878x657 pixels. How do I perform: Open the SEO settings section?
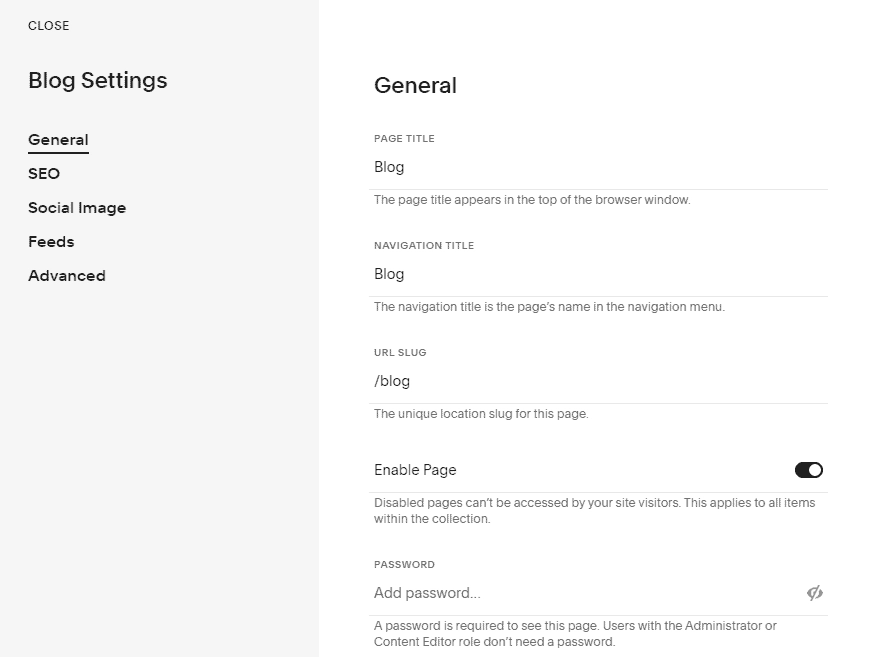(x=44, y=173)
